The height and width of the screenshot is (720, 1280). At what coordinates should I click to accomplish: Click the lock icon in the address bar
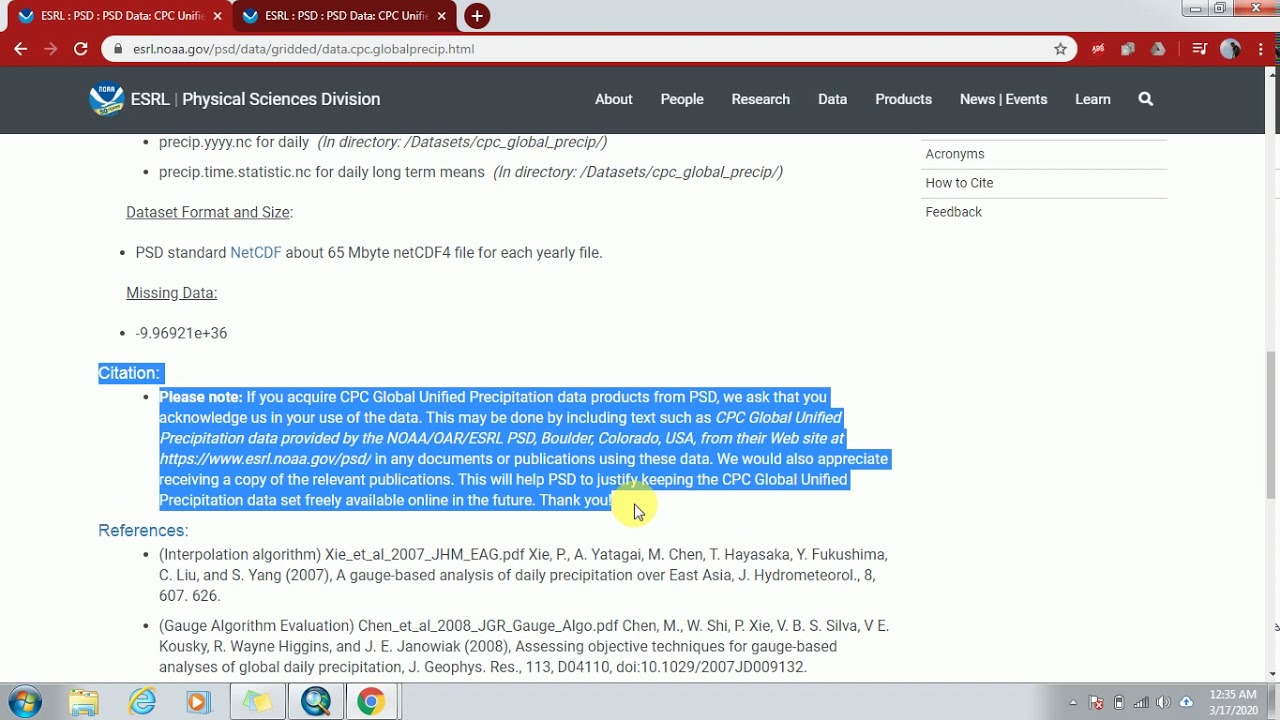(x=118, y=49)
